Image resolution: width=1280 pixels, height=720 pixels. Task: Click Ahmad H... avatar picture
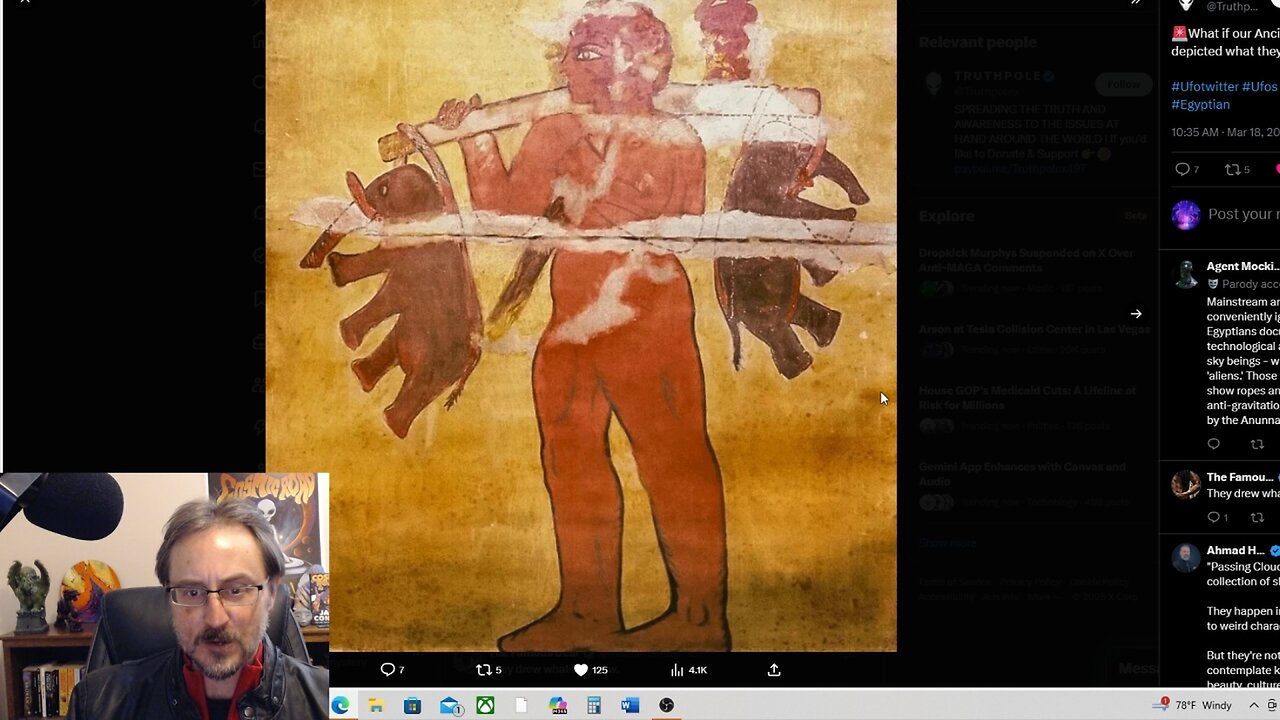pos(1186,558)
